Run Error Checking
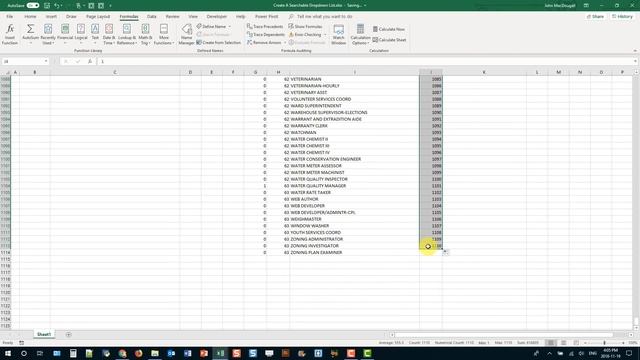This screenshot has height=360, width=640. 305,34
